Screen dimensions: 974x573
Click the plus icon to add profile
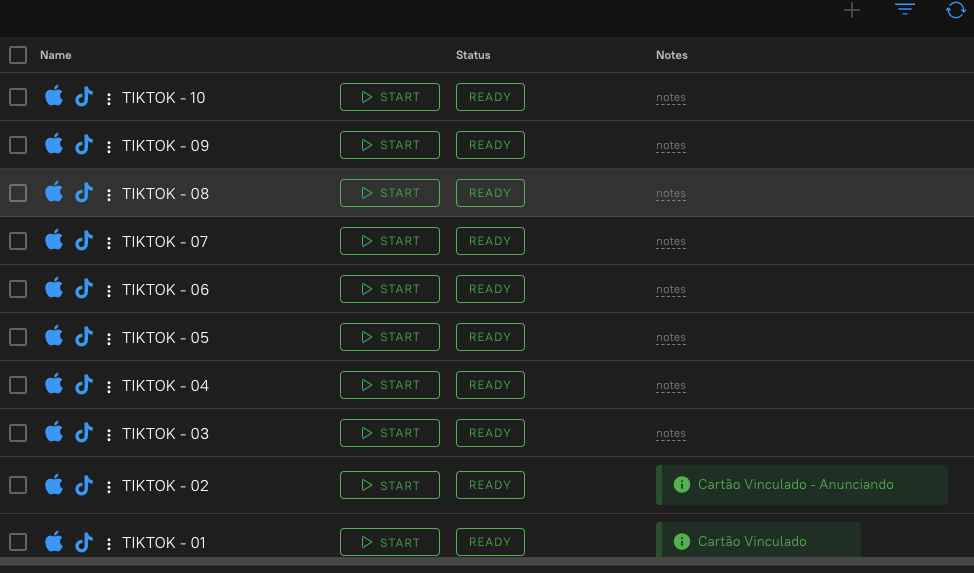pos(852,10)
